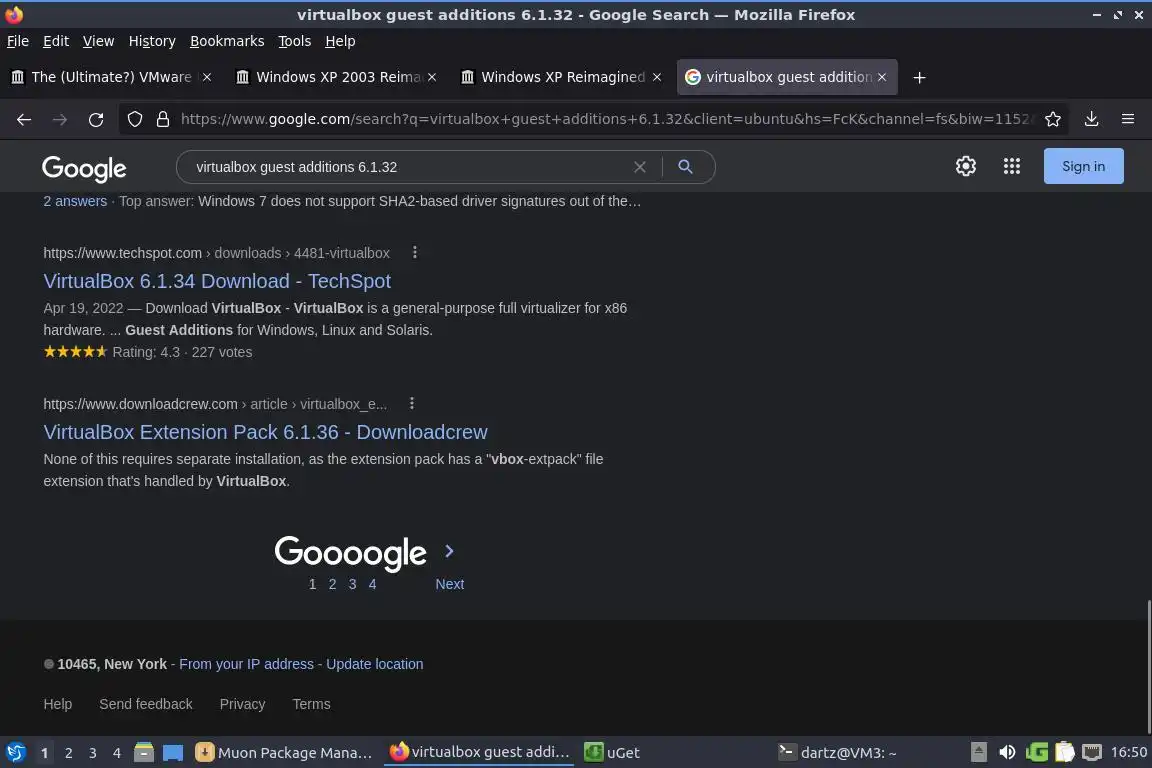Open the volume control in tray
Screen dimensions: 1152x768
pos(1007,752)
